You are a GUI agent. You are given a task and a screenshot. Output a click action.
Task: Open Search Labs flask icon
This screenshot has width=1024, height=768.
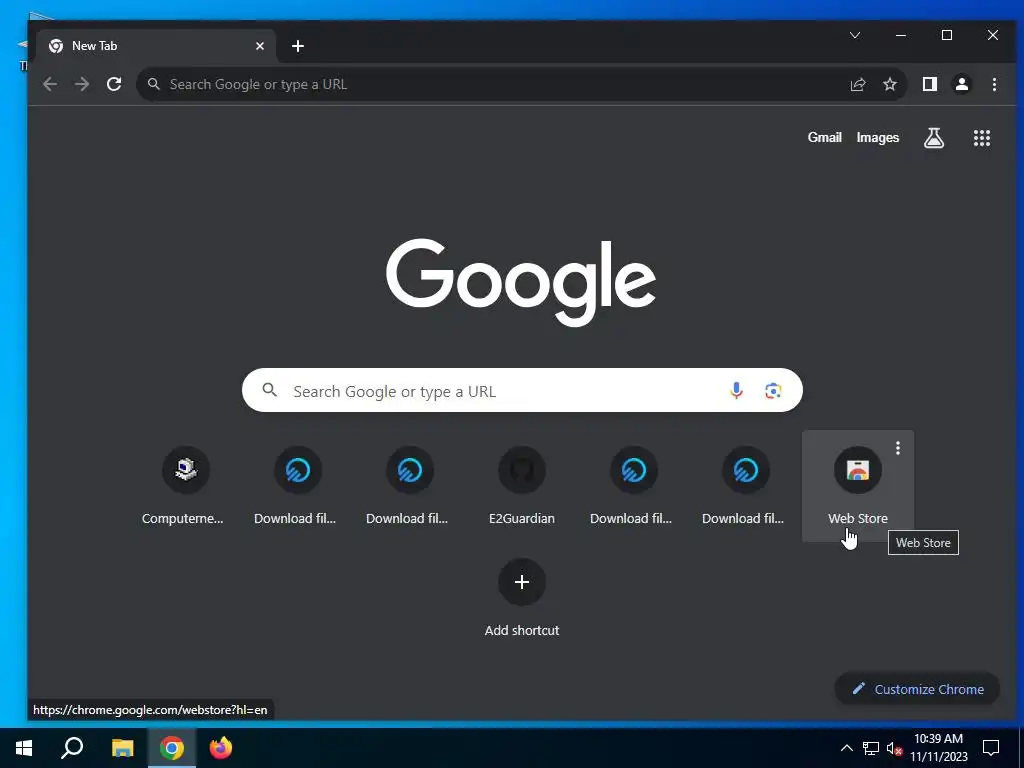(x=933, y=138)
